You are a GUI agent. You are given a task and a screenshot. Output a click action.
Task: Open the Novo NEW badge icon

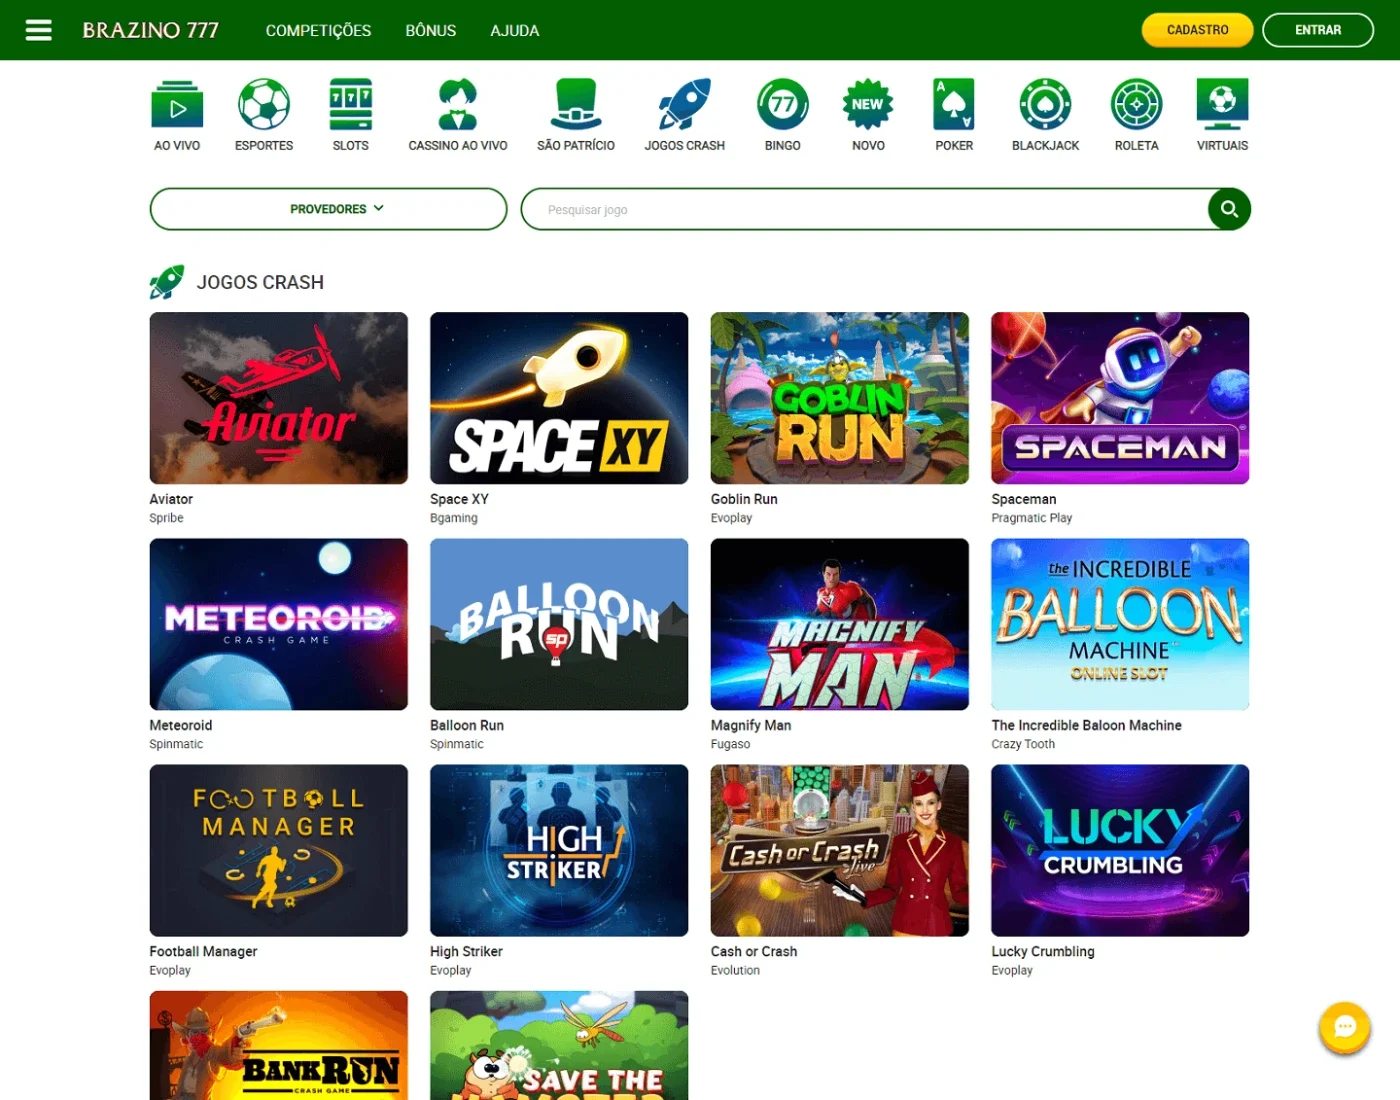coord(868,104)
